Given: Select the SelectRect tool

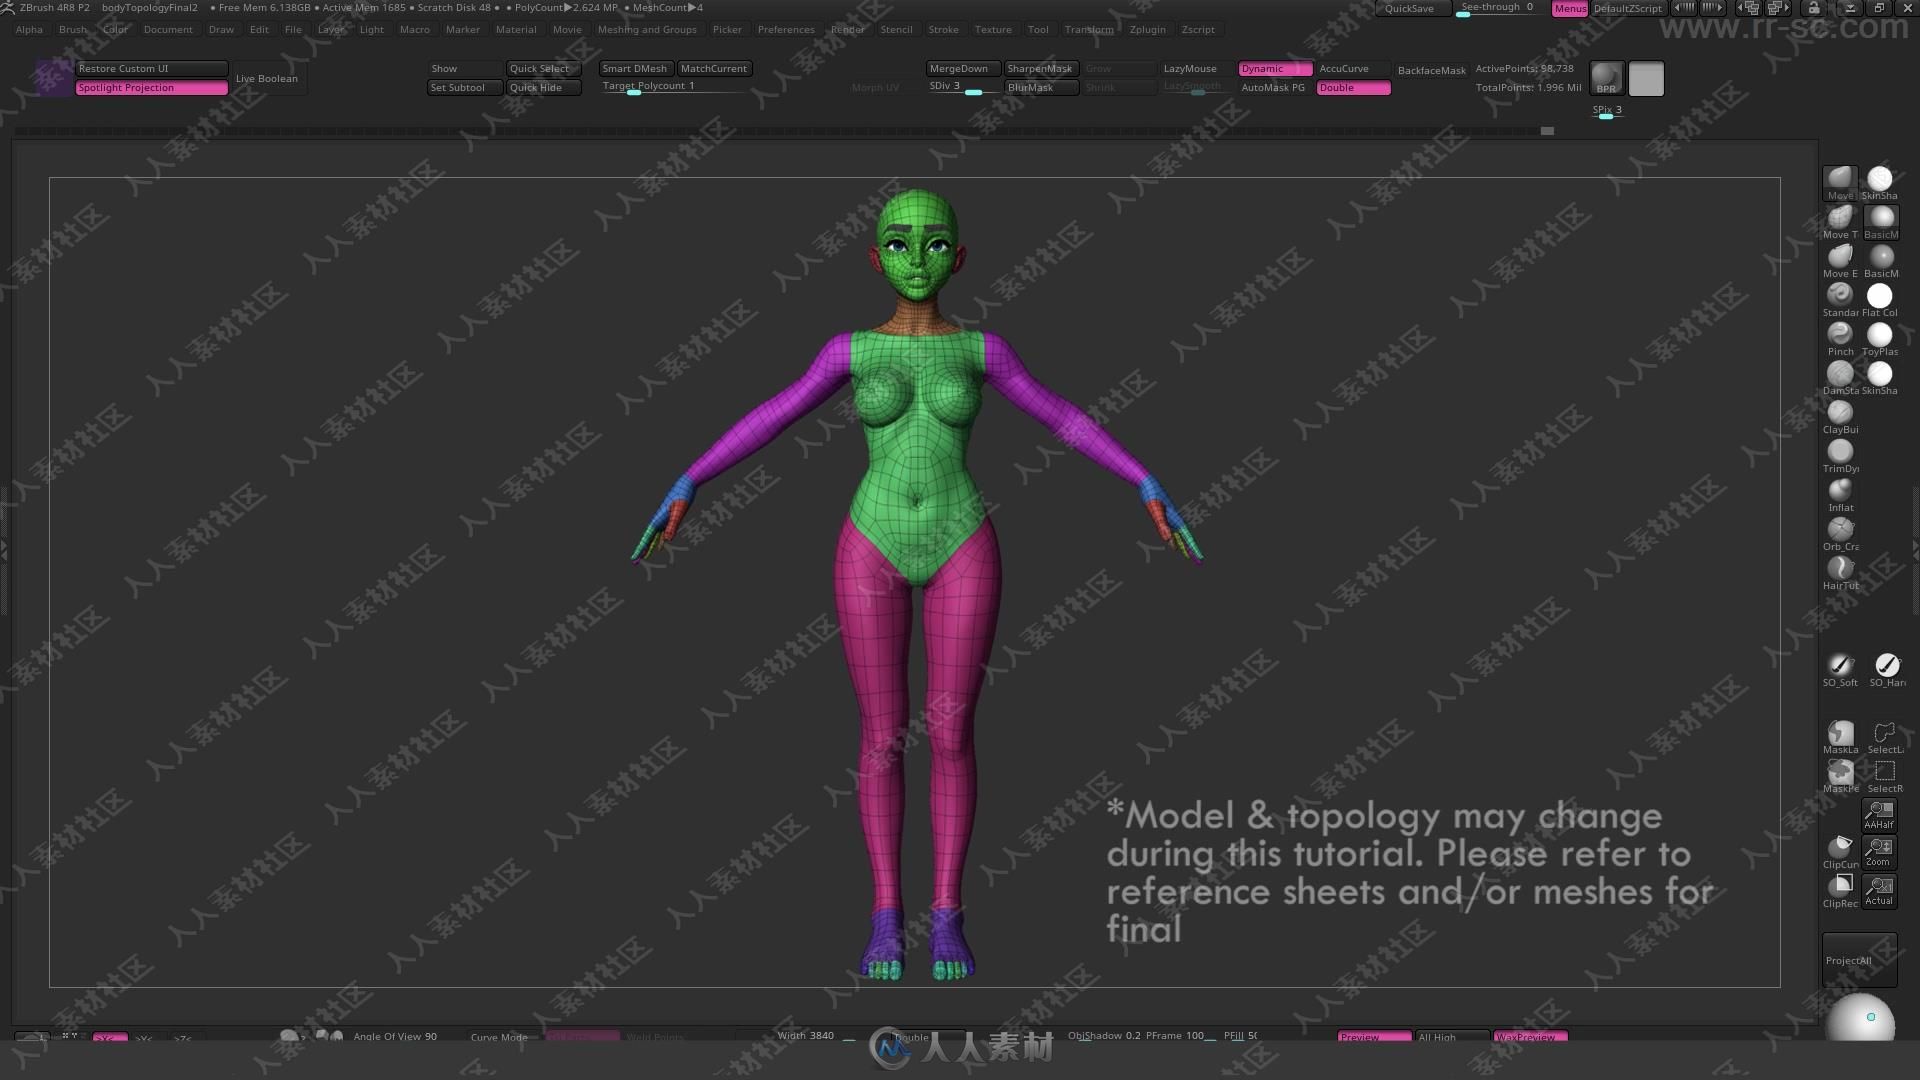Looking at the screenshot, I should click(1885, 776).
